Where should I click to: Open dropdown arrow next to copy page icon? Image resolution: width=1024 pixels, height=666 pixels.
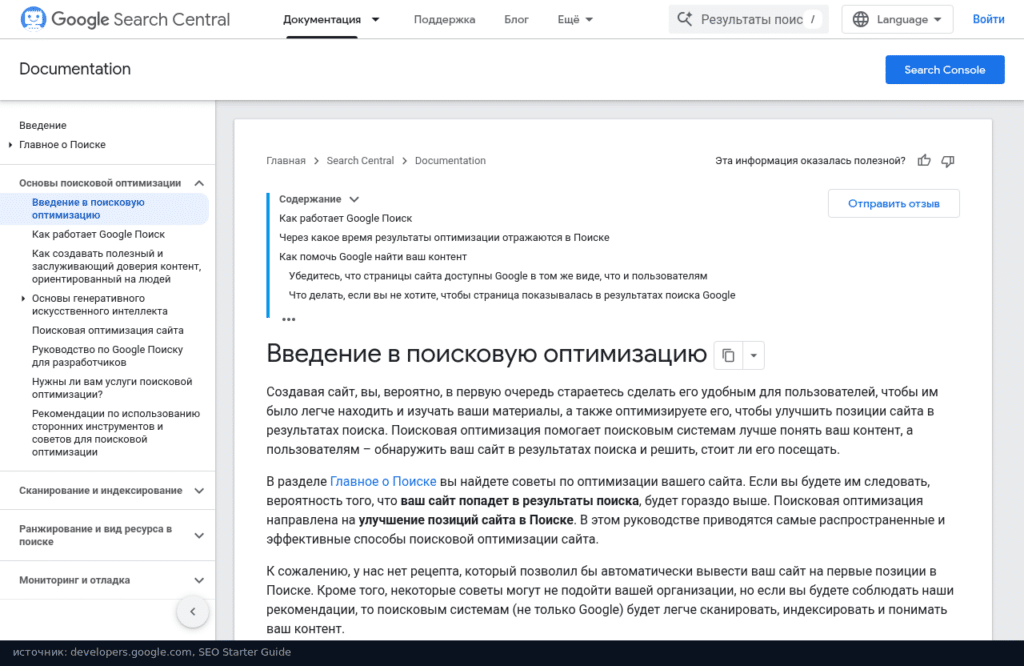click(754, 355)
